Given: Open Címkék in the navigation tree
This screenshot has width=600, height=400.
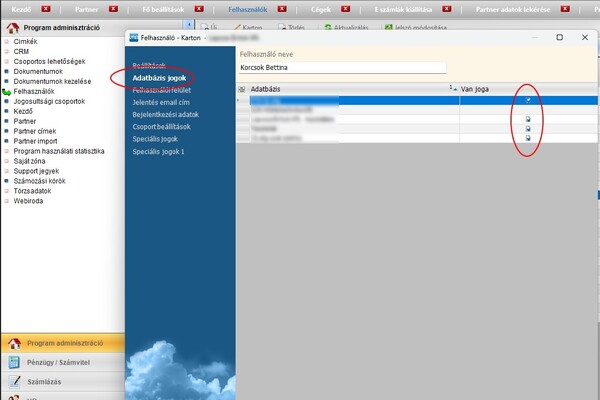Looking at the screenshot, I should pyautogui.click(x=25, y=41).
